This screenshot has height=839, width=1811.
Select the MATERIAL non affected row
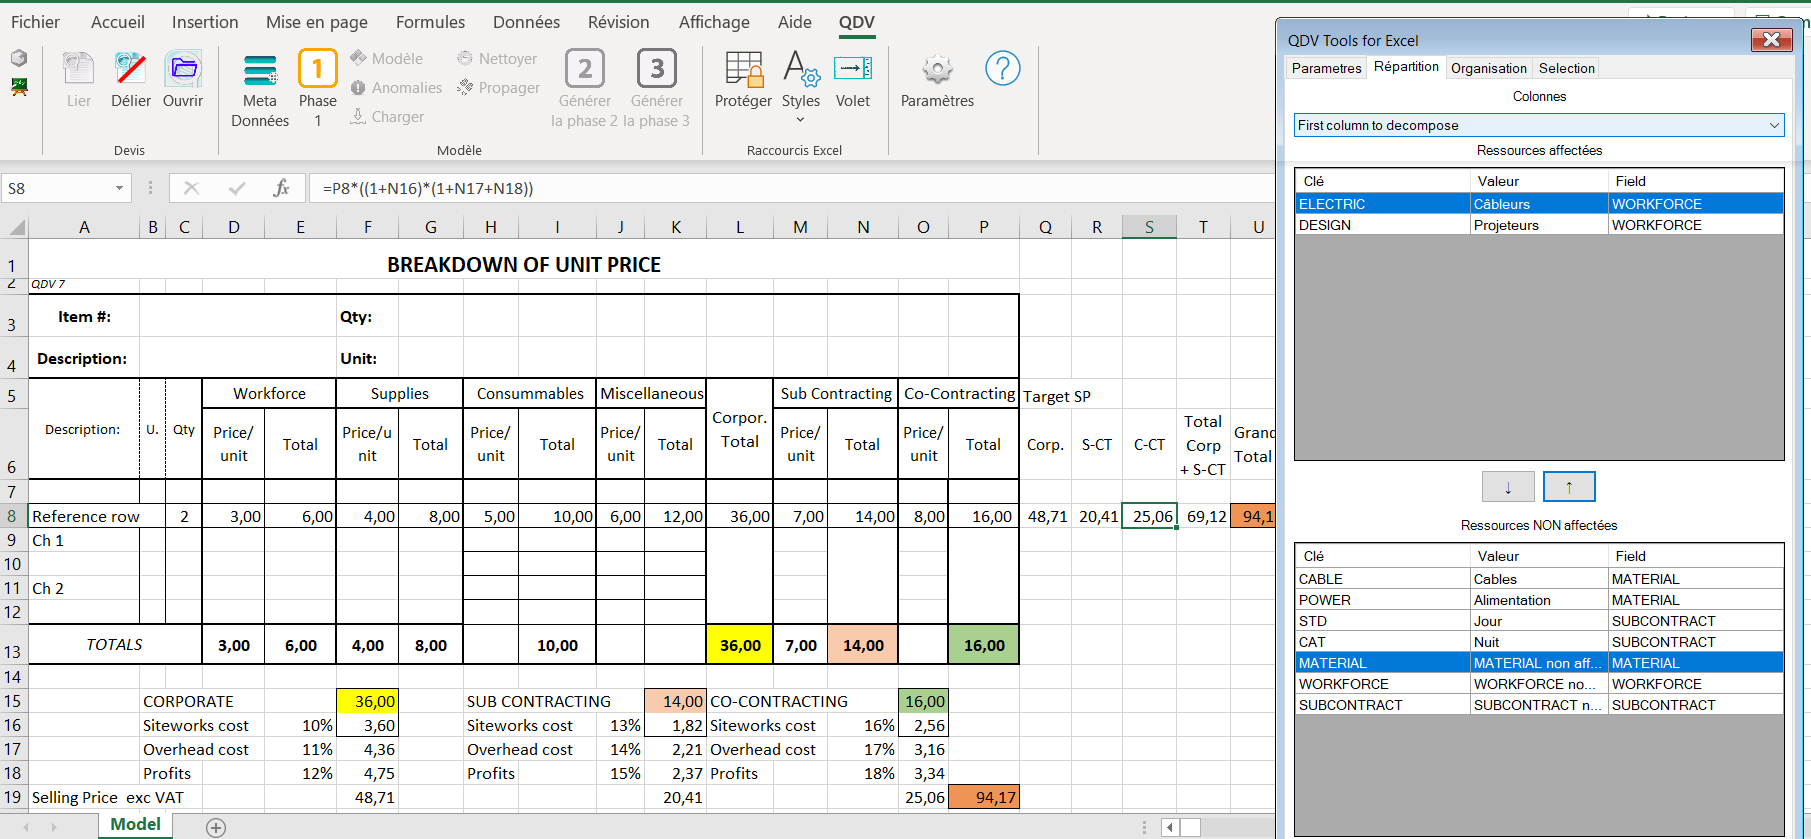point(1539,663)
